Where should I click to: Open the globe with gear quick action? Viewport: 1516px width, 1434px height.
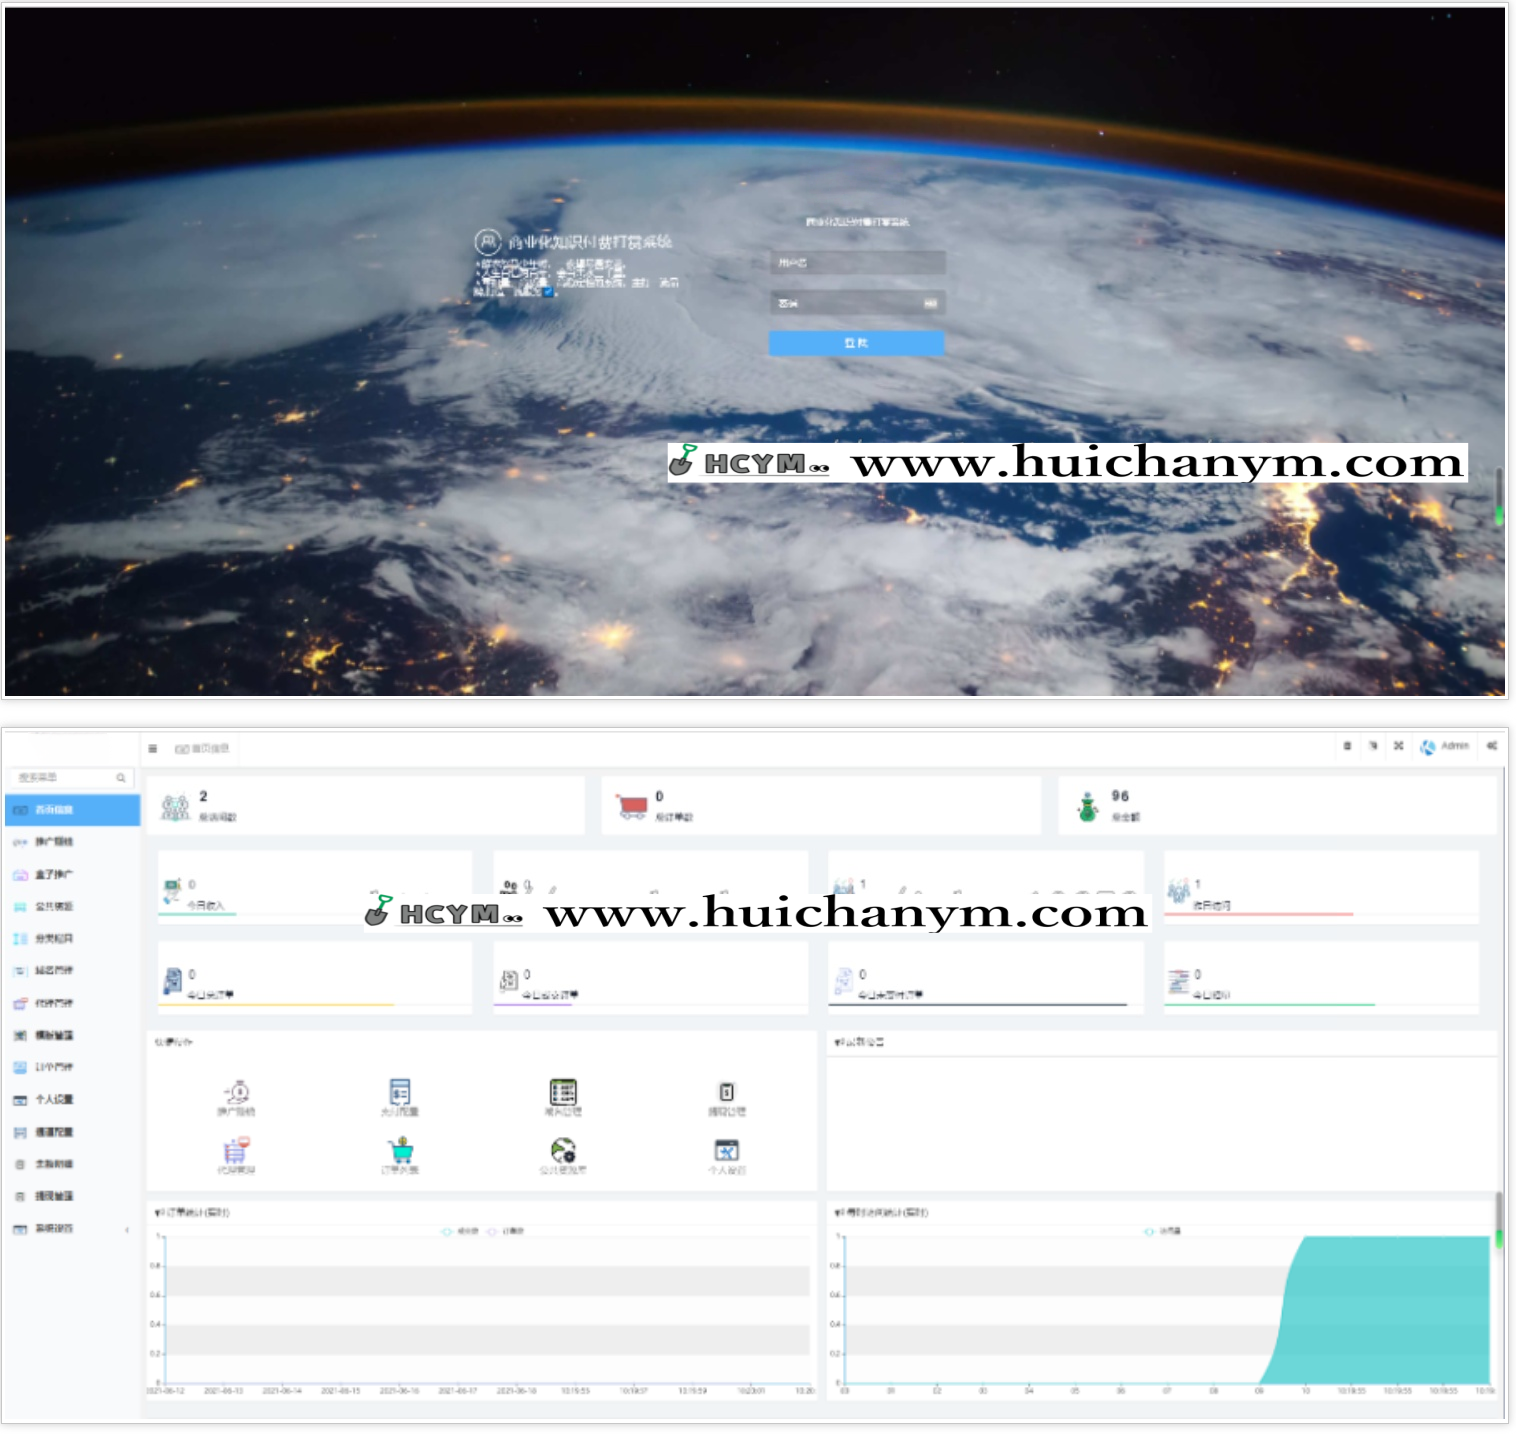click(x=563, y=1151)
